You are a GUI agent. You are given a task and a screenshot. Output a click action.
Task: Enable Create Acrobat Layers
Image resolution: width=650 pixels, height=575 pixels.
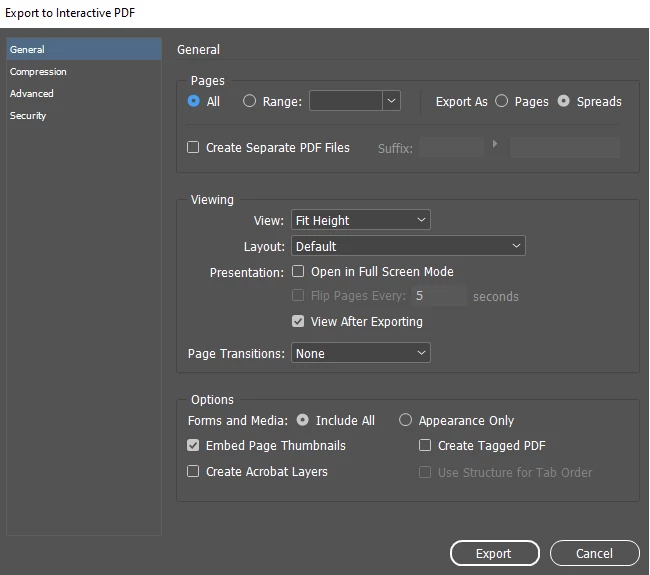click(x=193, y=471)
